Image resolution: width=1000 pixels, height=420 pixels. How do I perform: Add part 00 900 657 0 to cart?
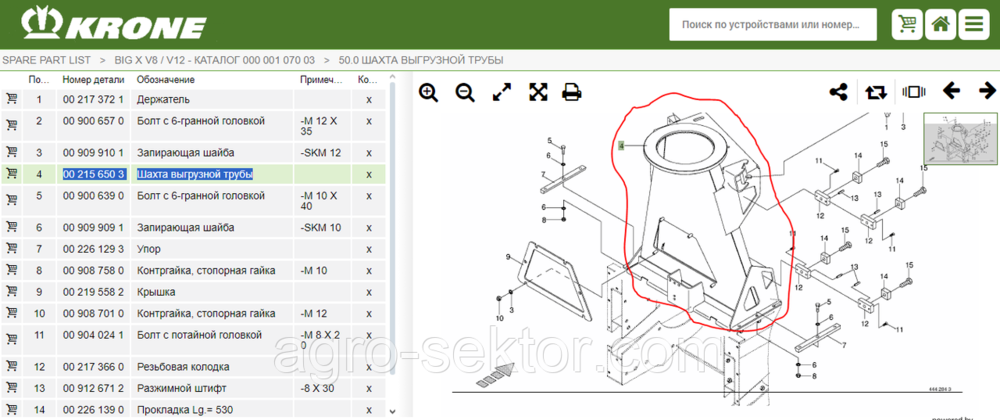(11, 125)
